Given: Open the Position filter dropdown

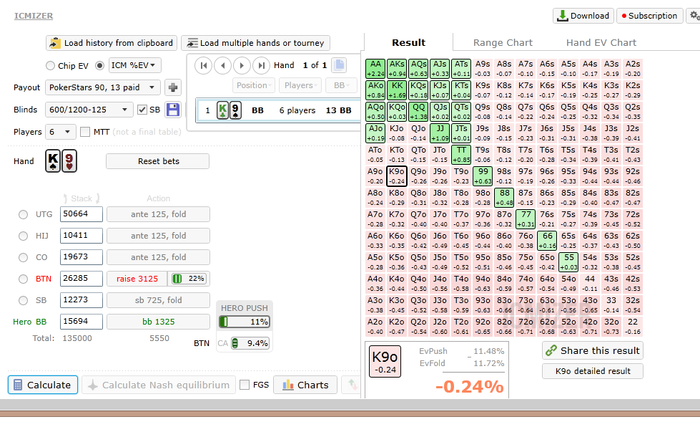Looking at the screenshot, I should (254, 85).
